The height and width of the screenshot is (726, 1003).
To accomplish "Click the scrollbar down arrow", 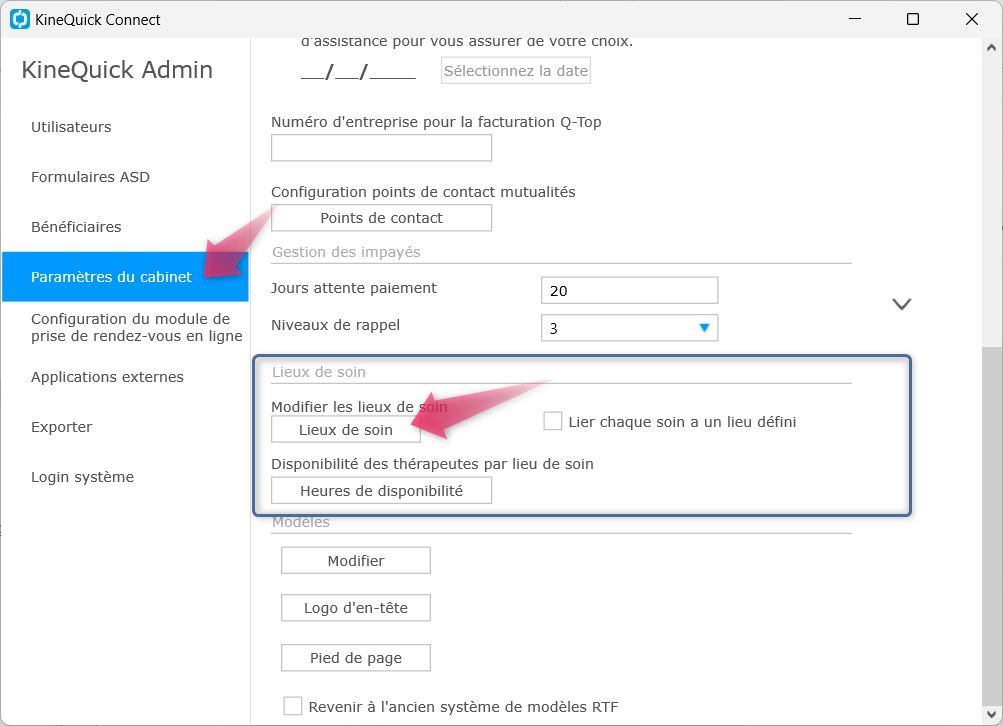I will point(991,714).
